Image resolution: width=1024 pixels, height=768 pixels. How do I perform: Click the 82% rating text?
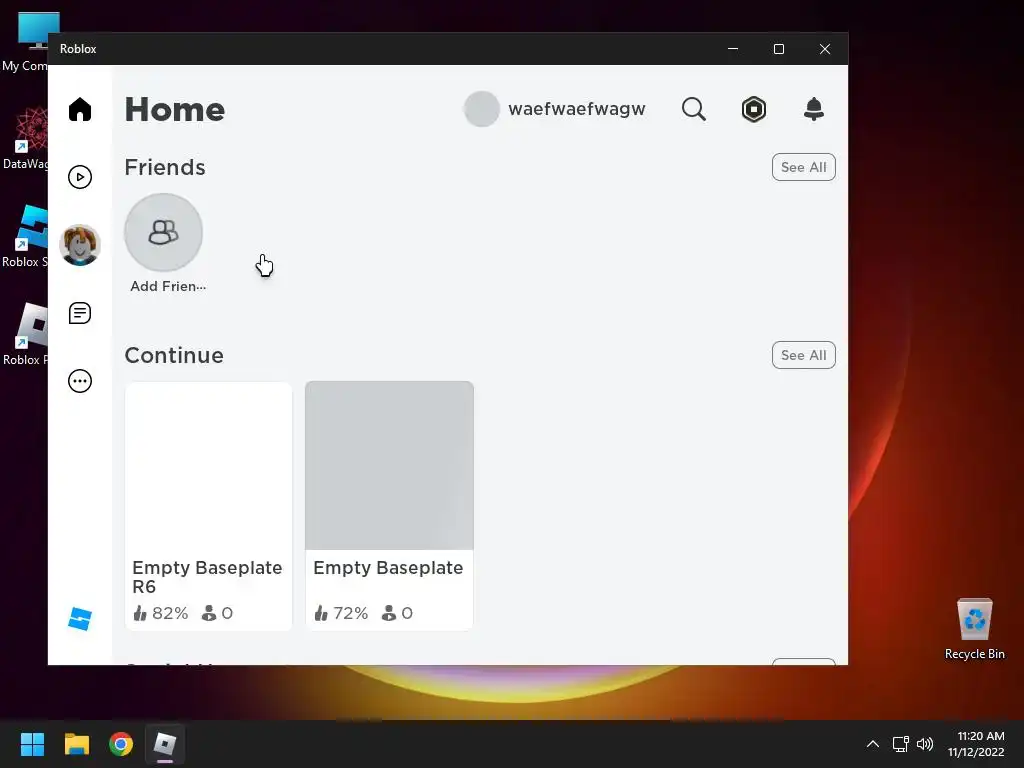point(169,613)
